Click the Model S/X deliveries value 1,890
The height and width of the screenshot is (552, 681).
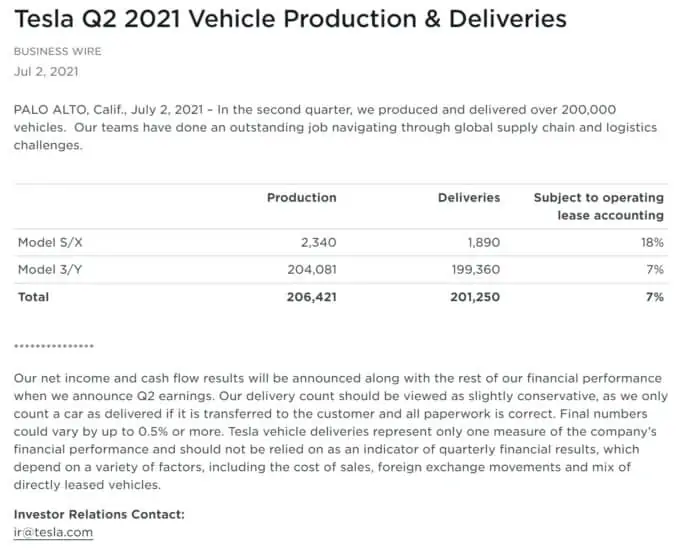click(484, 242)
